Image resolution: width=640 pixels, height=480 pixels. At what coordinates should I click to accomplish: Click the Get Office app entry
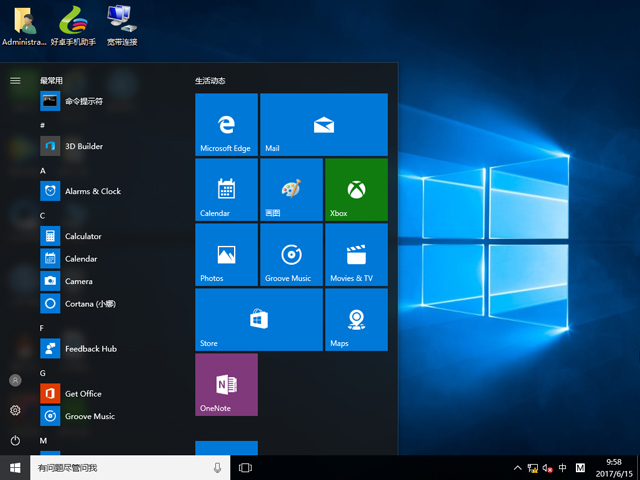click(83, 393)
